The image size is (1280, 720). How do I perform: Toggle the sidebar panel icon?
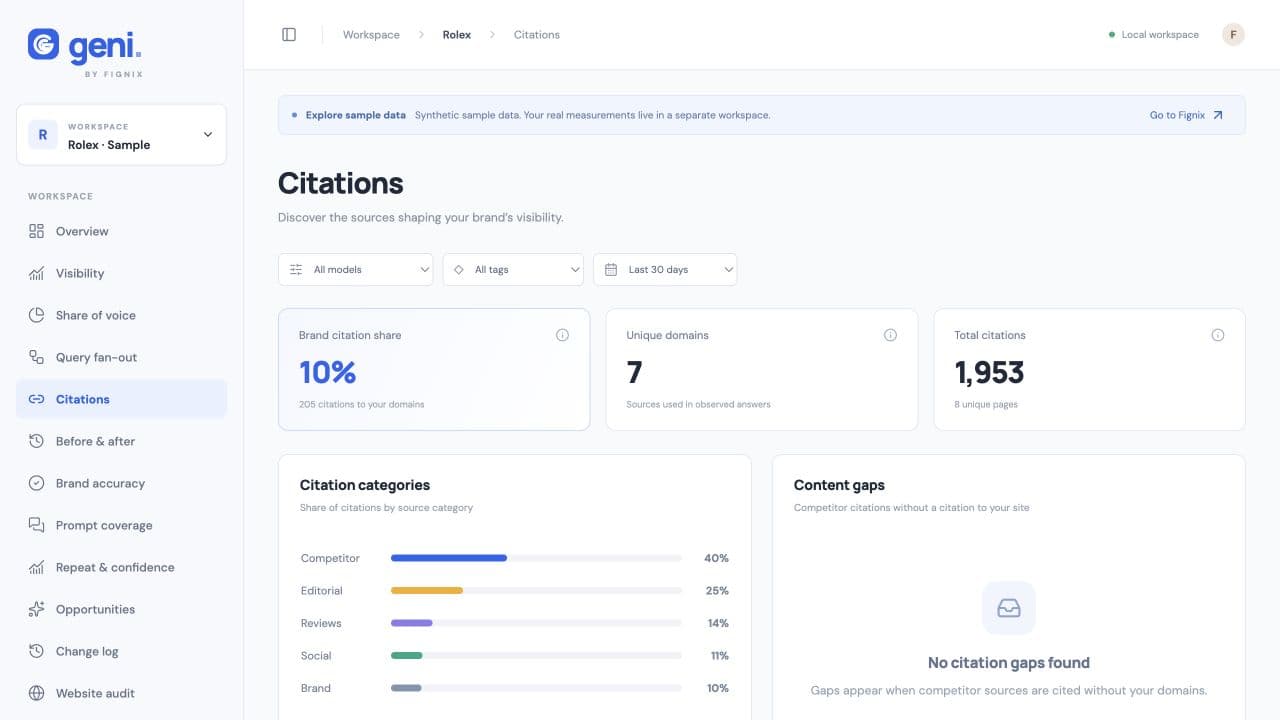point(289,35)
